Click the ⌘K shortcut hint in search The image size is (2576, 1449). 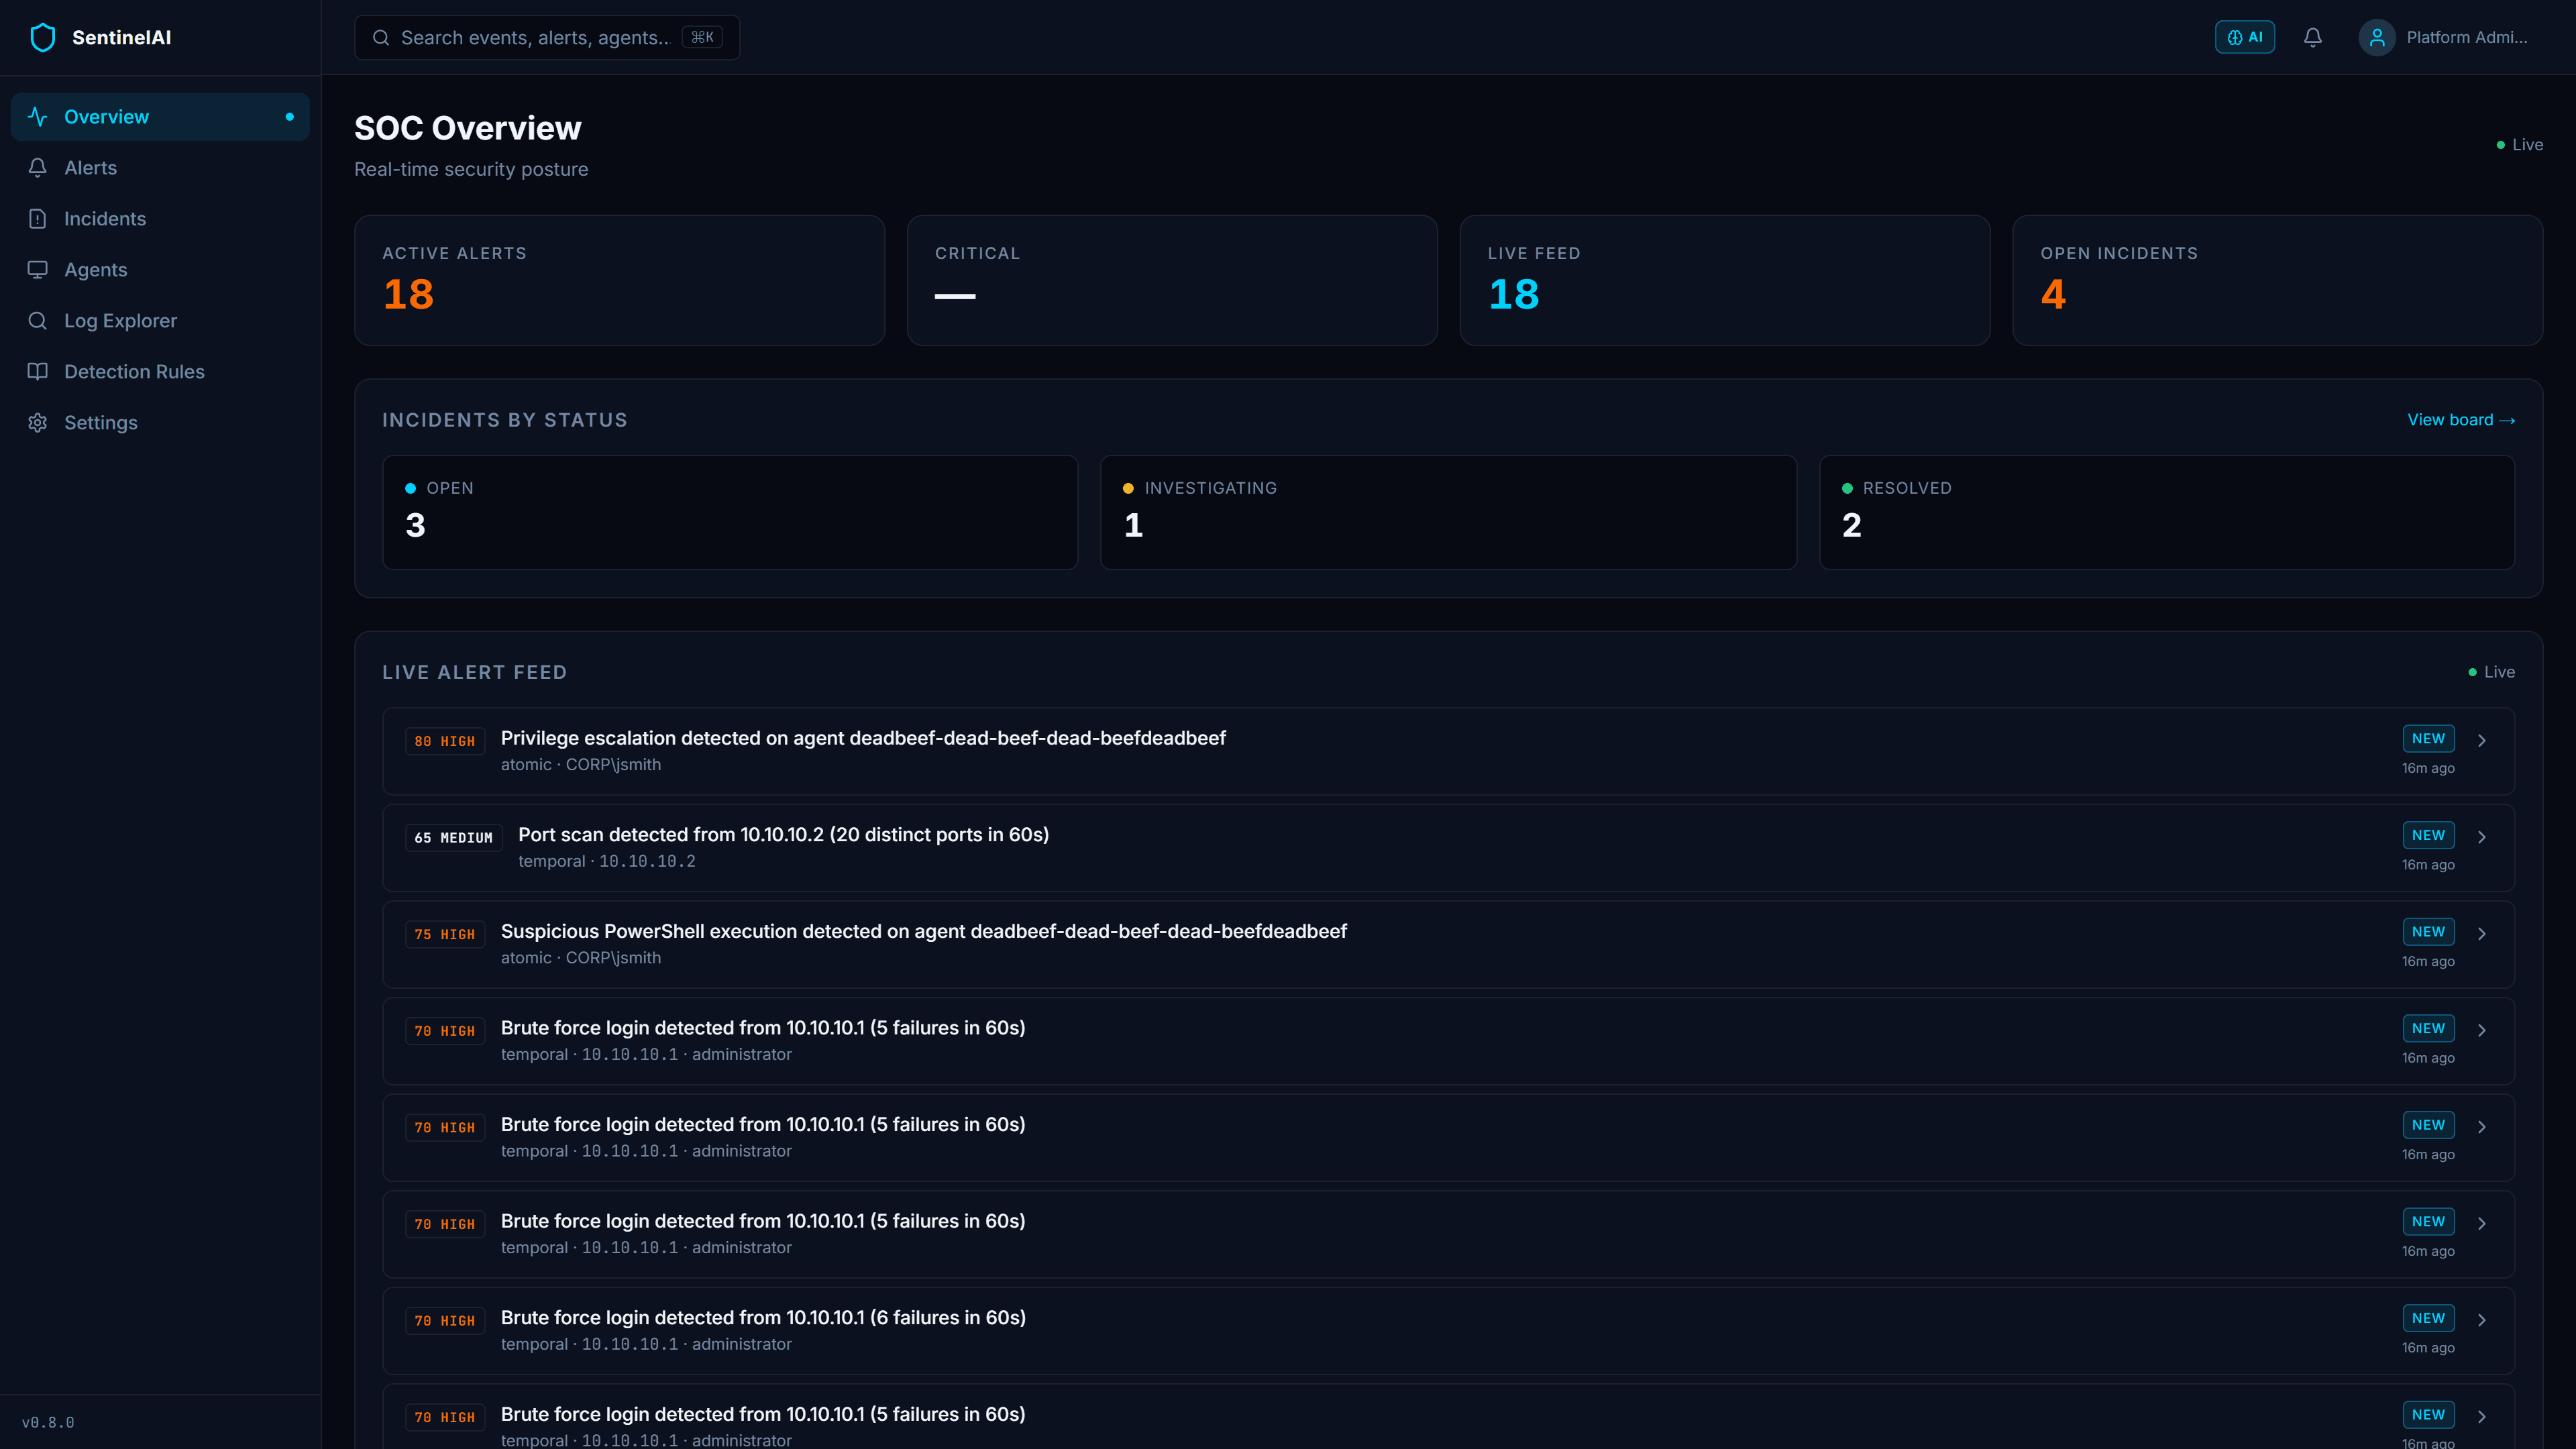(x=702, y=37)
